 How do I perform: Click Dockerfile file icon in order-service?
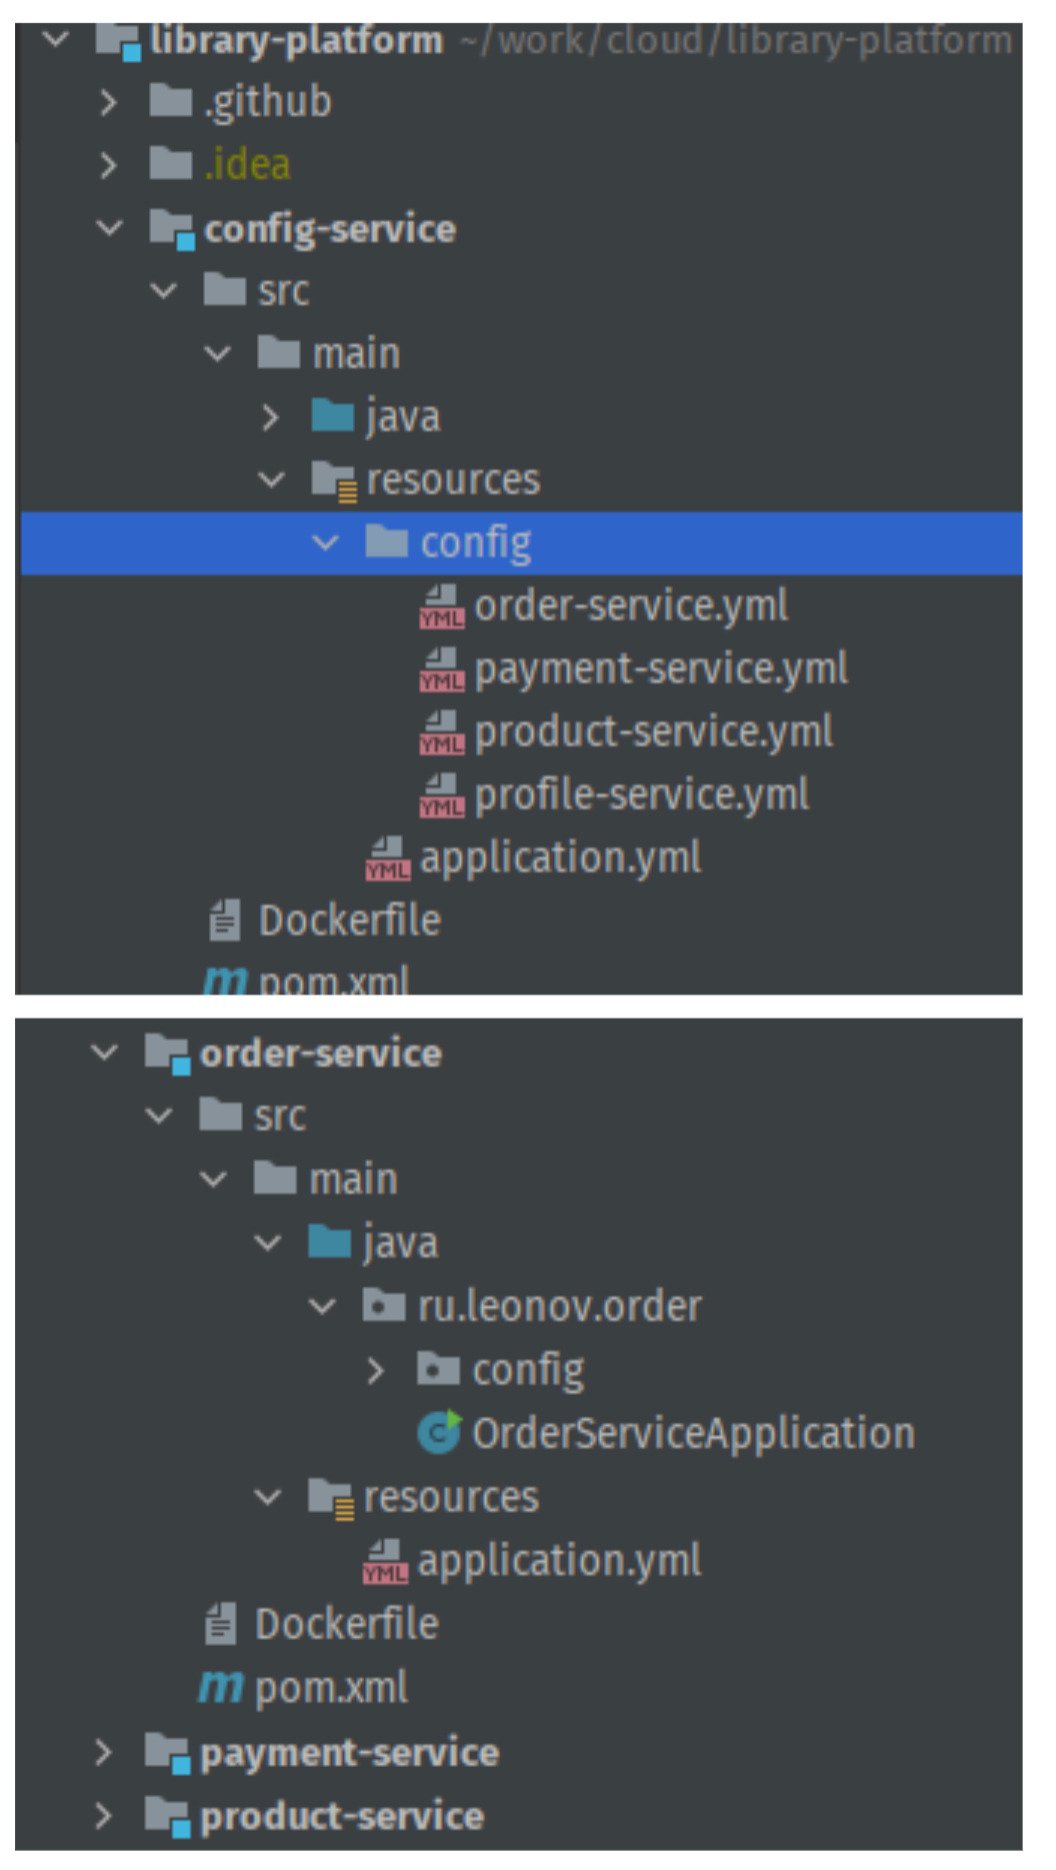(x=221, y=1624)
